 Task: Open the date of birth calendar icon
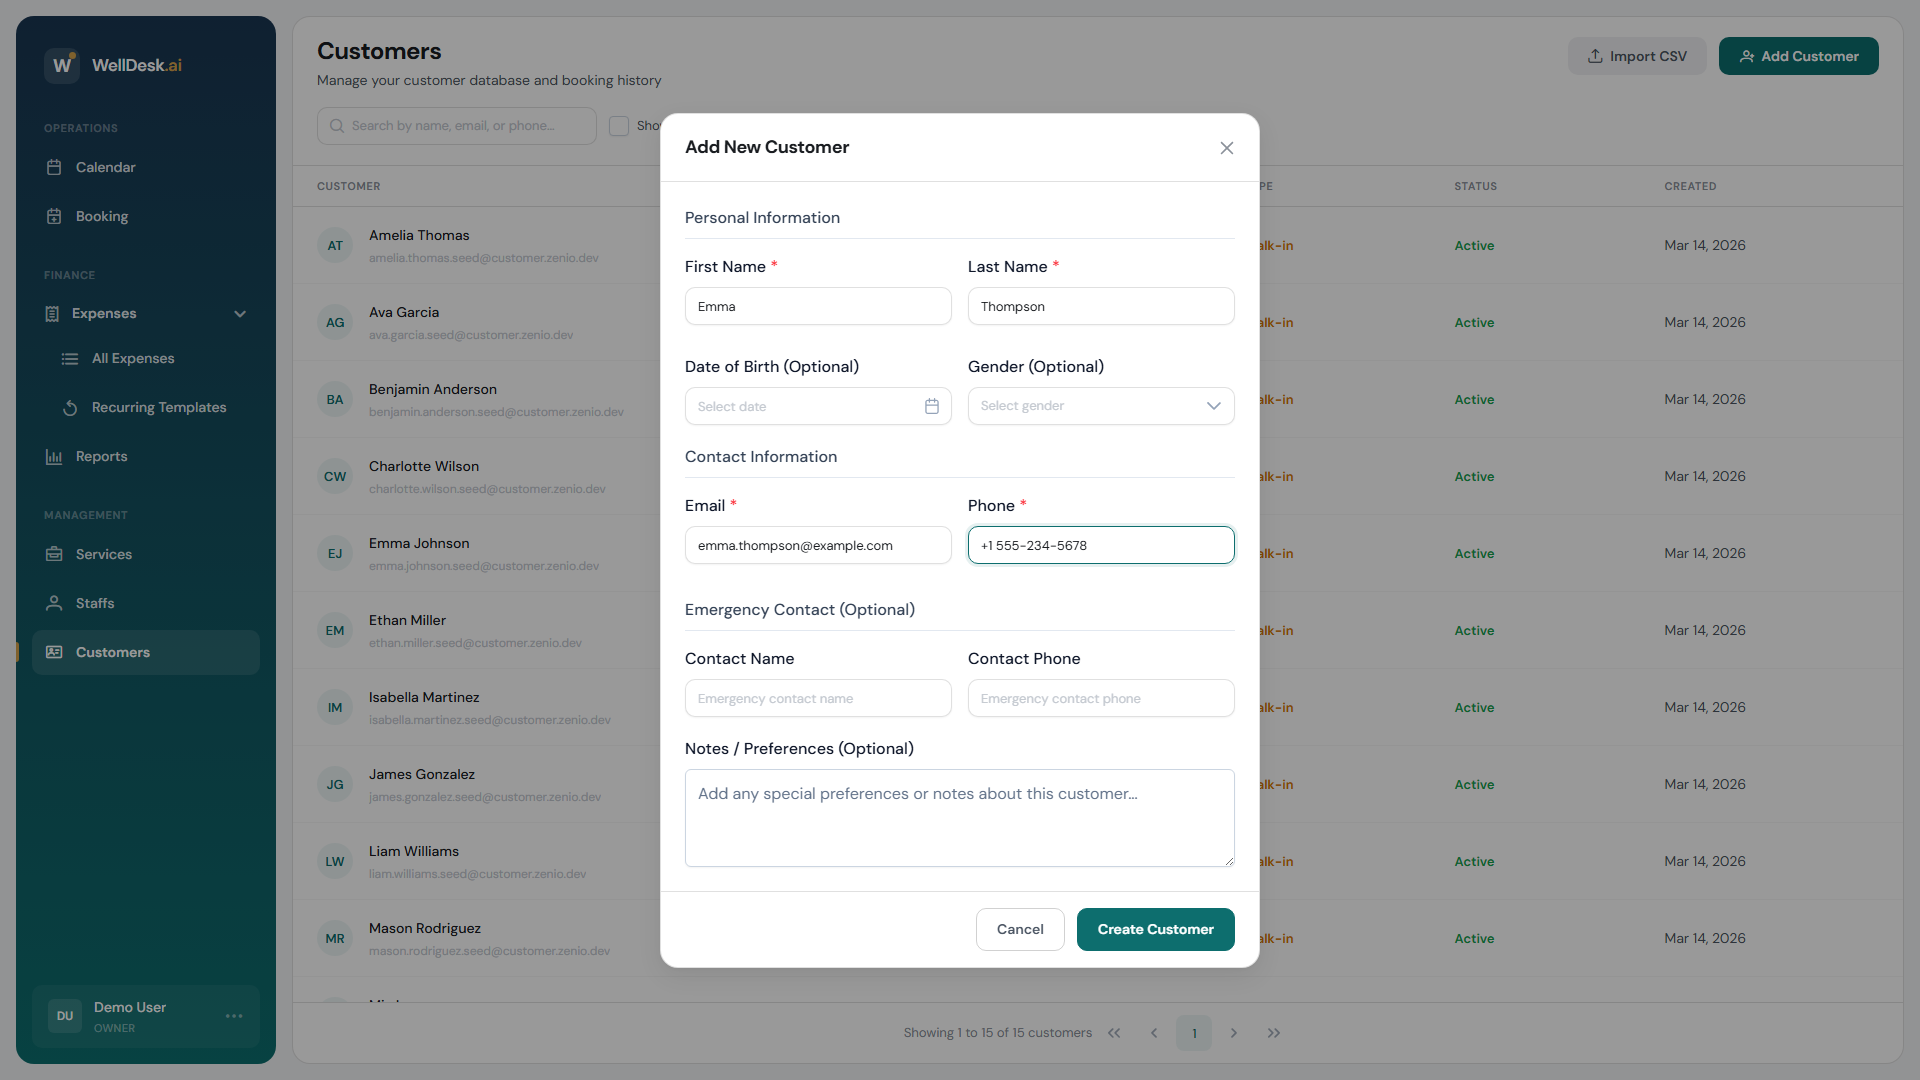point(932,406)
